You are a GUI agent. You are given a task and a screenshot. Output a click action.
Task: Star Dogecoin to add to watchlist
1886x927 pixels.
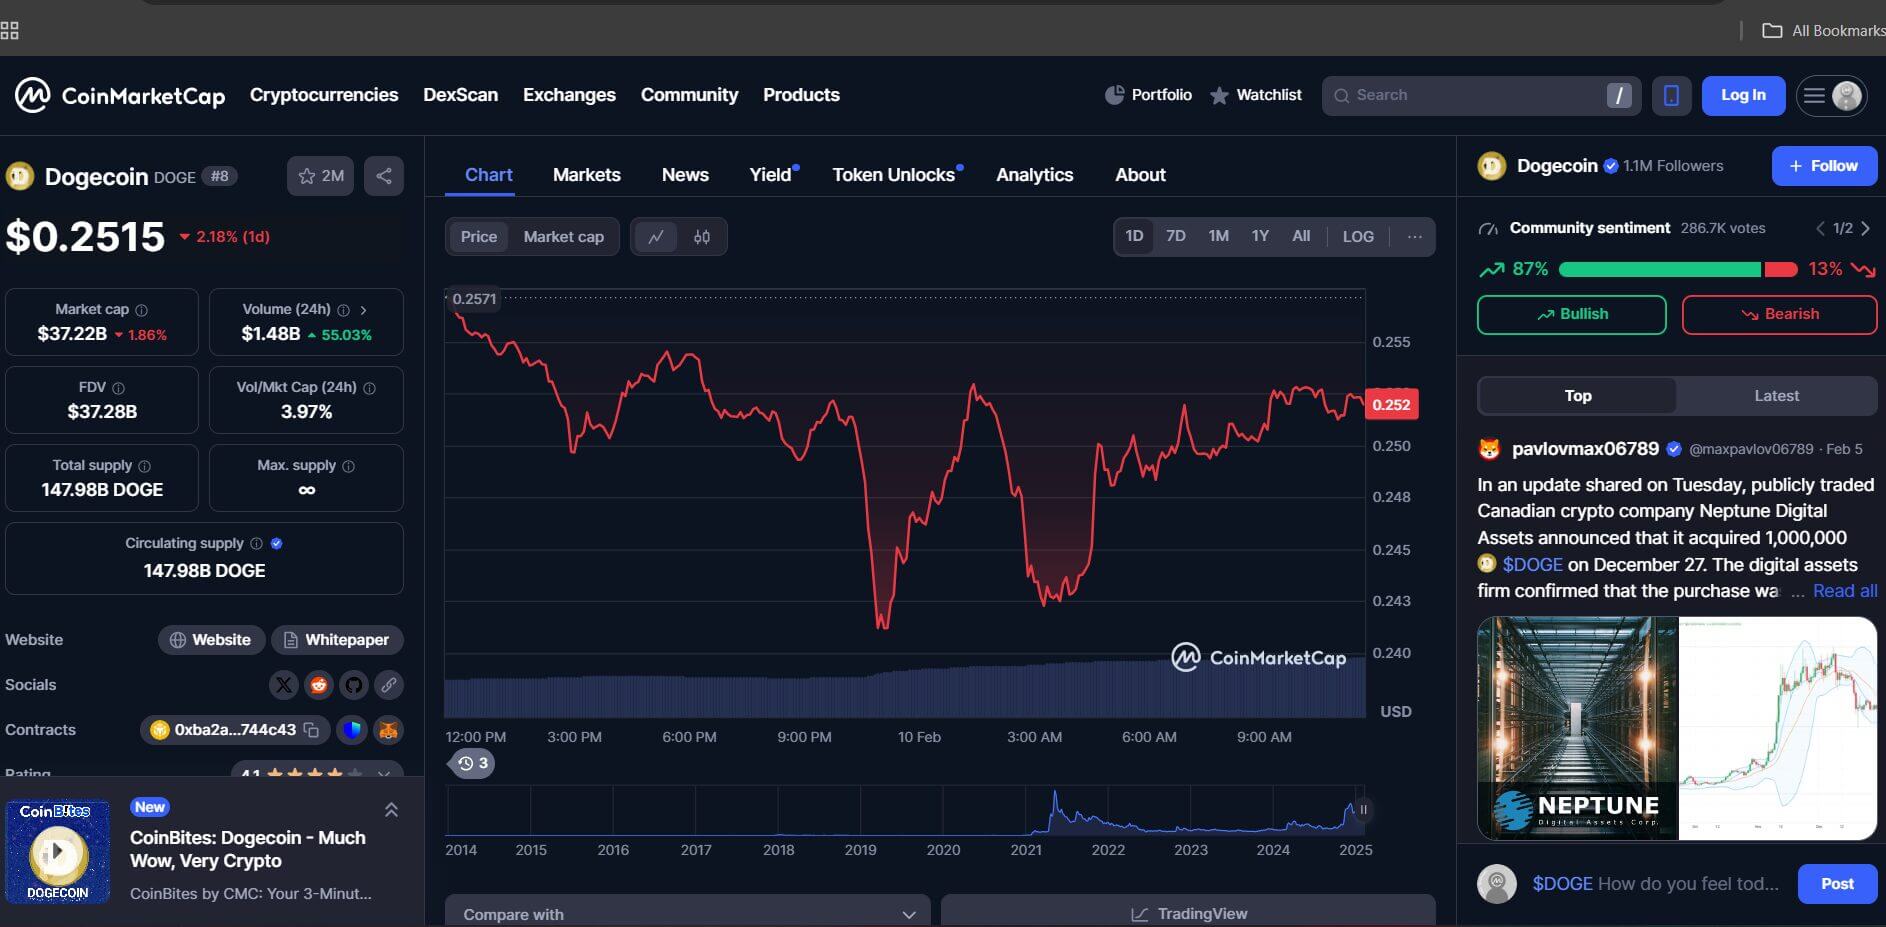pos(306,175)
